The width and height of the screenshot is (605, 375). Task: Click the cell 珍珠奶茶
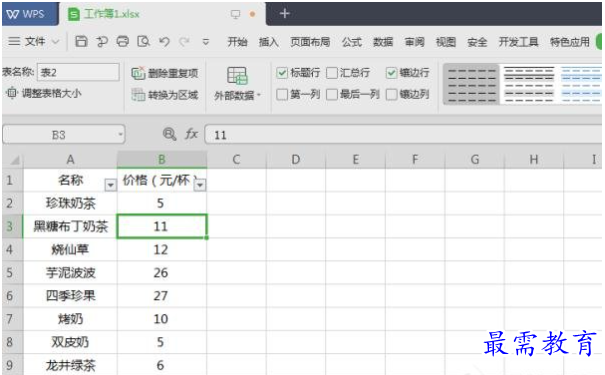[x=70, y=203]
